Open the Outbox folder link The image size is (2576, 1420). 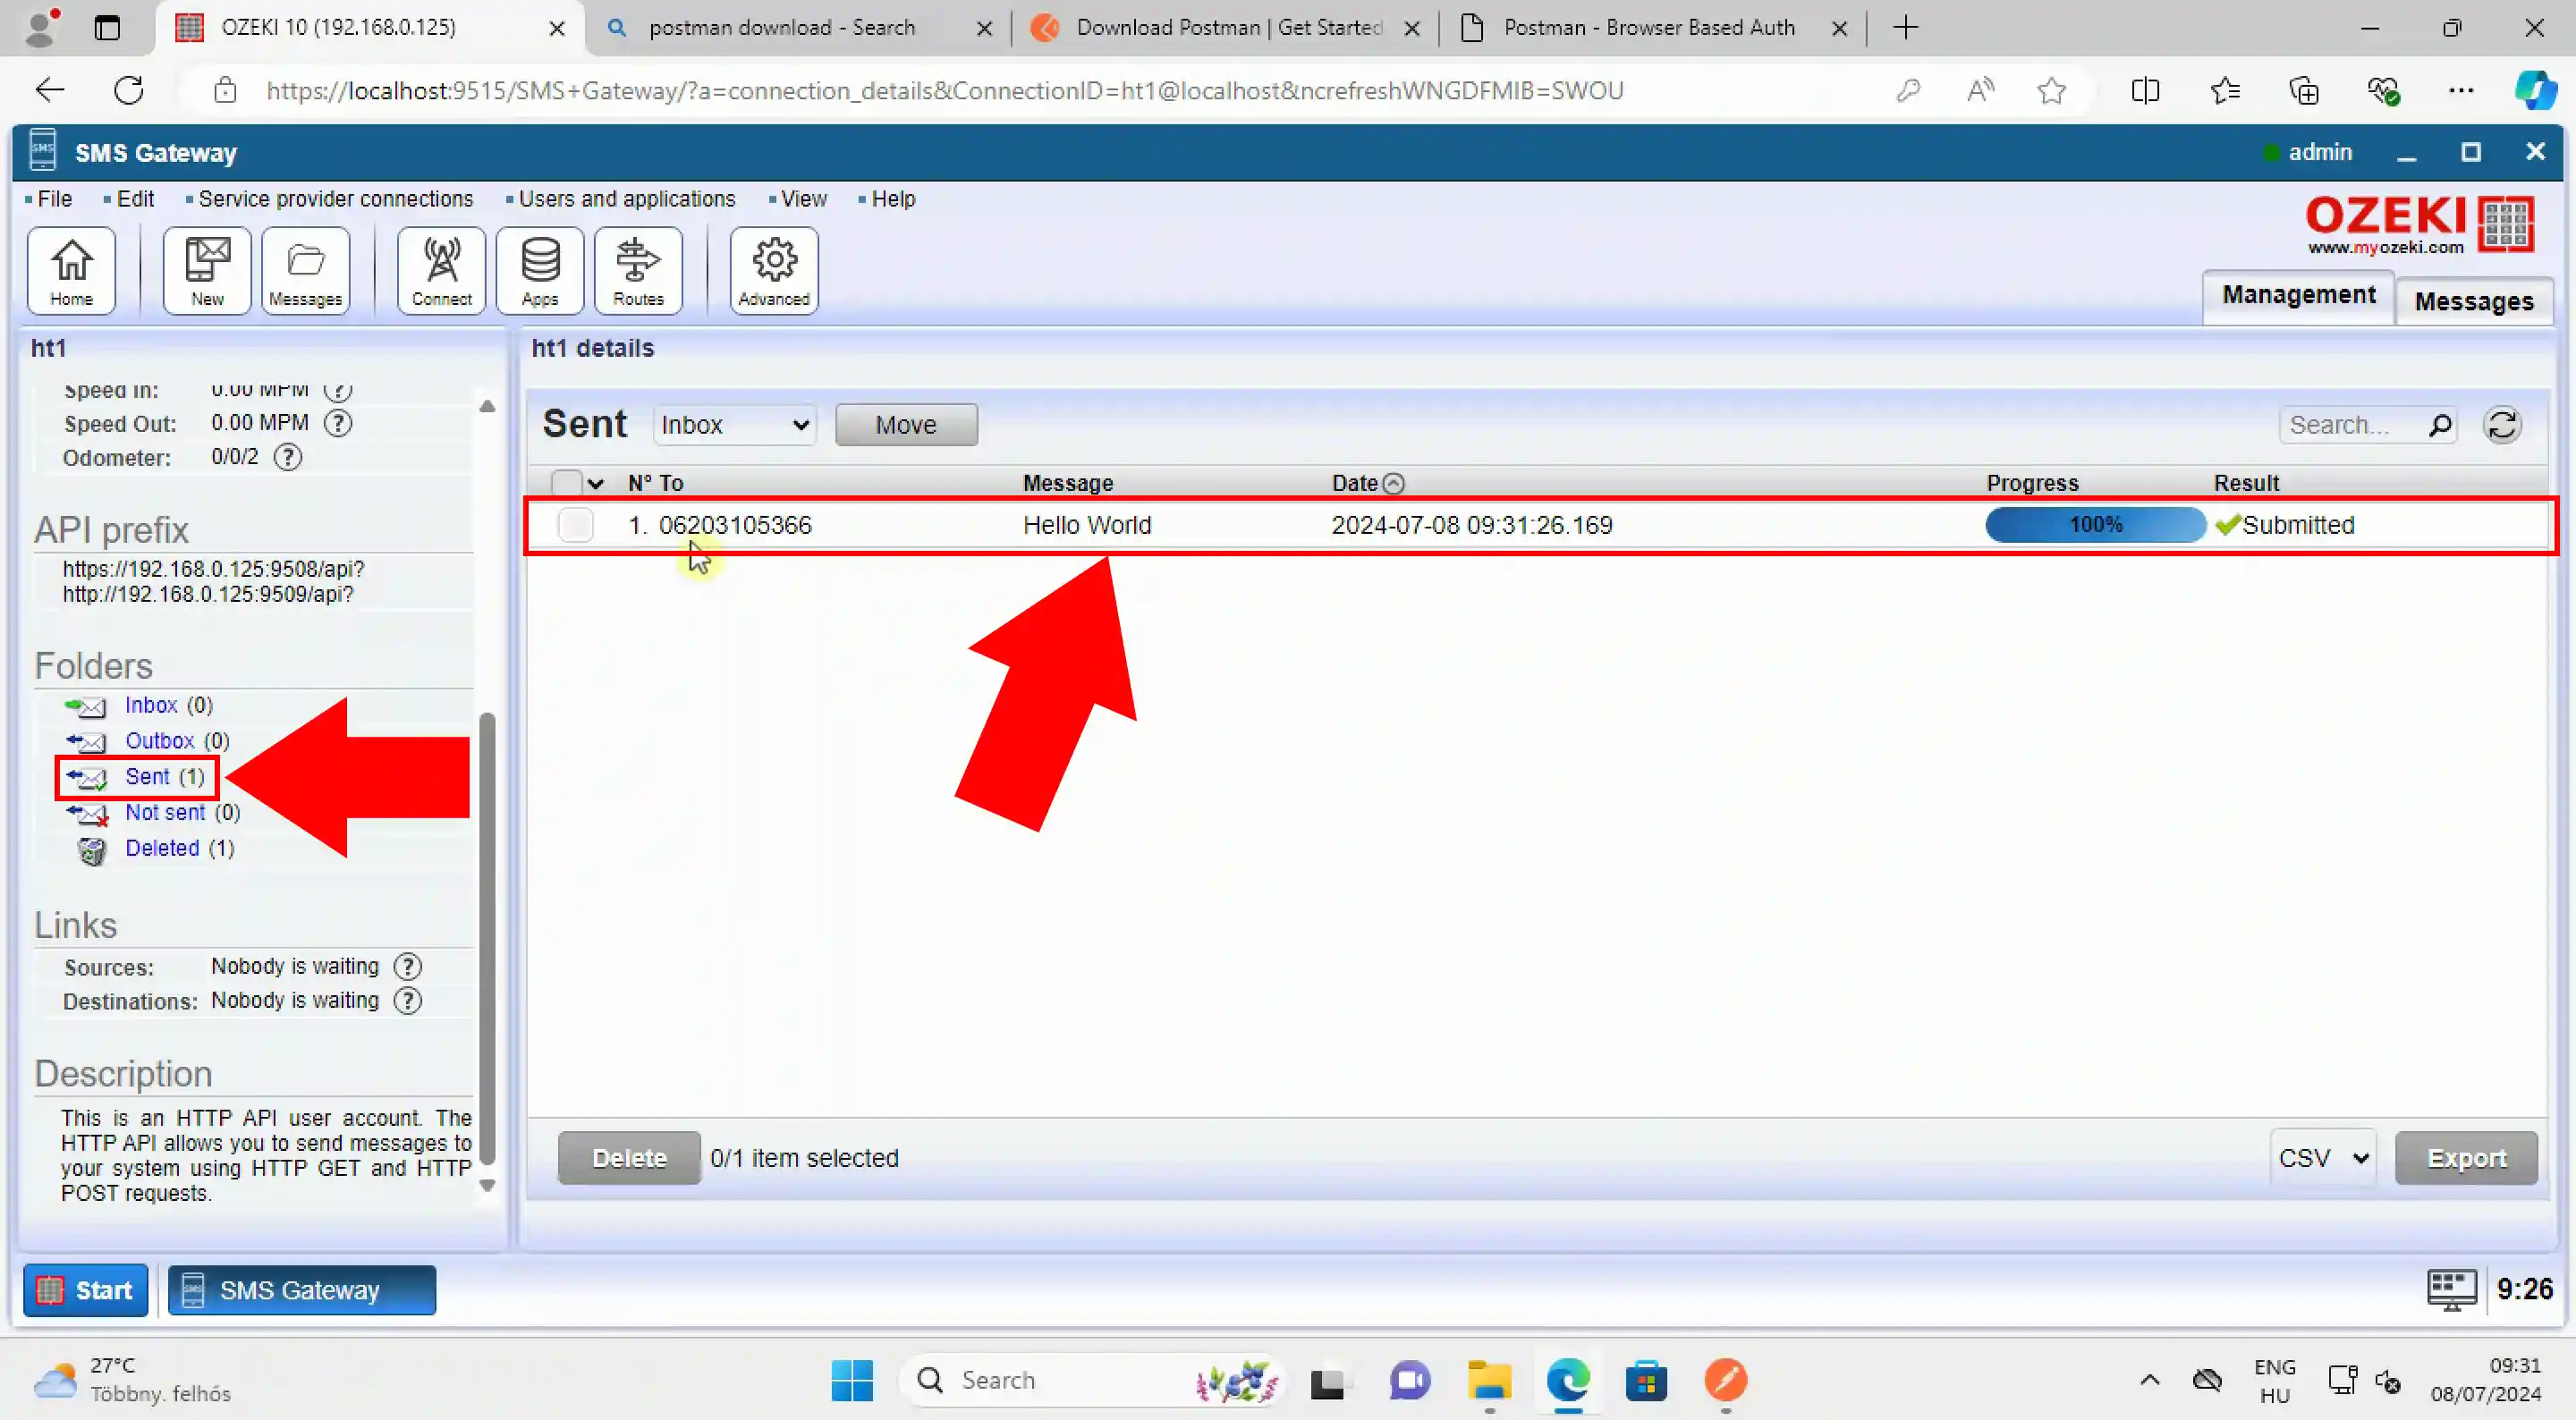pyautogui.click(x=160, y=741)
